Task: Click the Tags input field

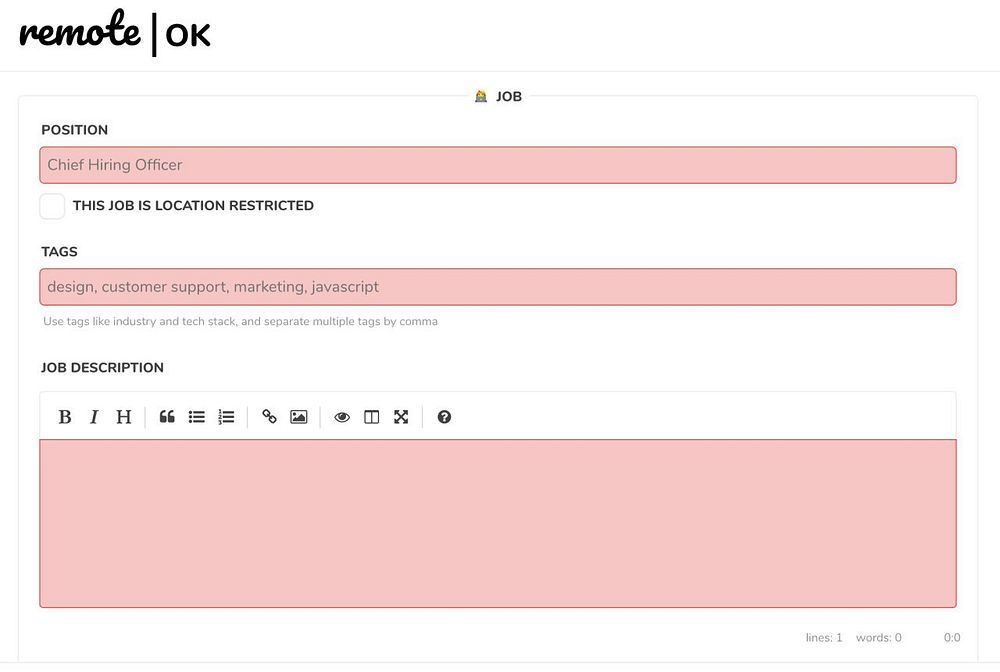Action: (497, 287)
